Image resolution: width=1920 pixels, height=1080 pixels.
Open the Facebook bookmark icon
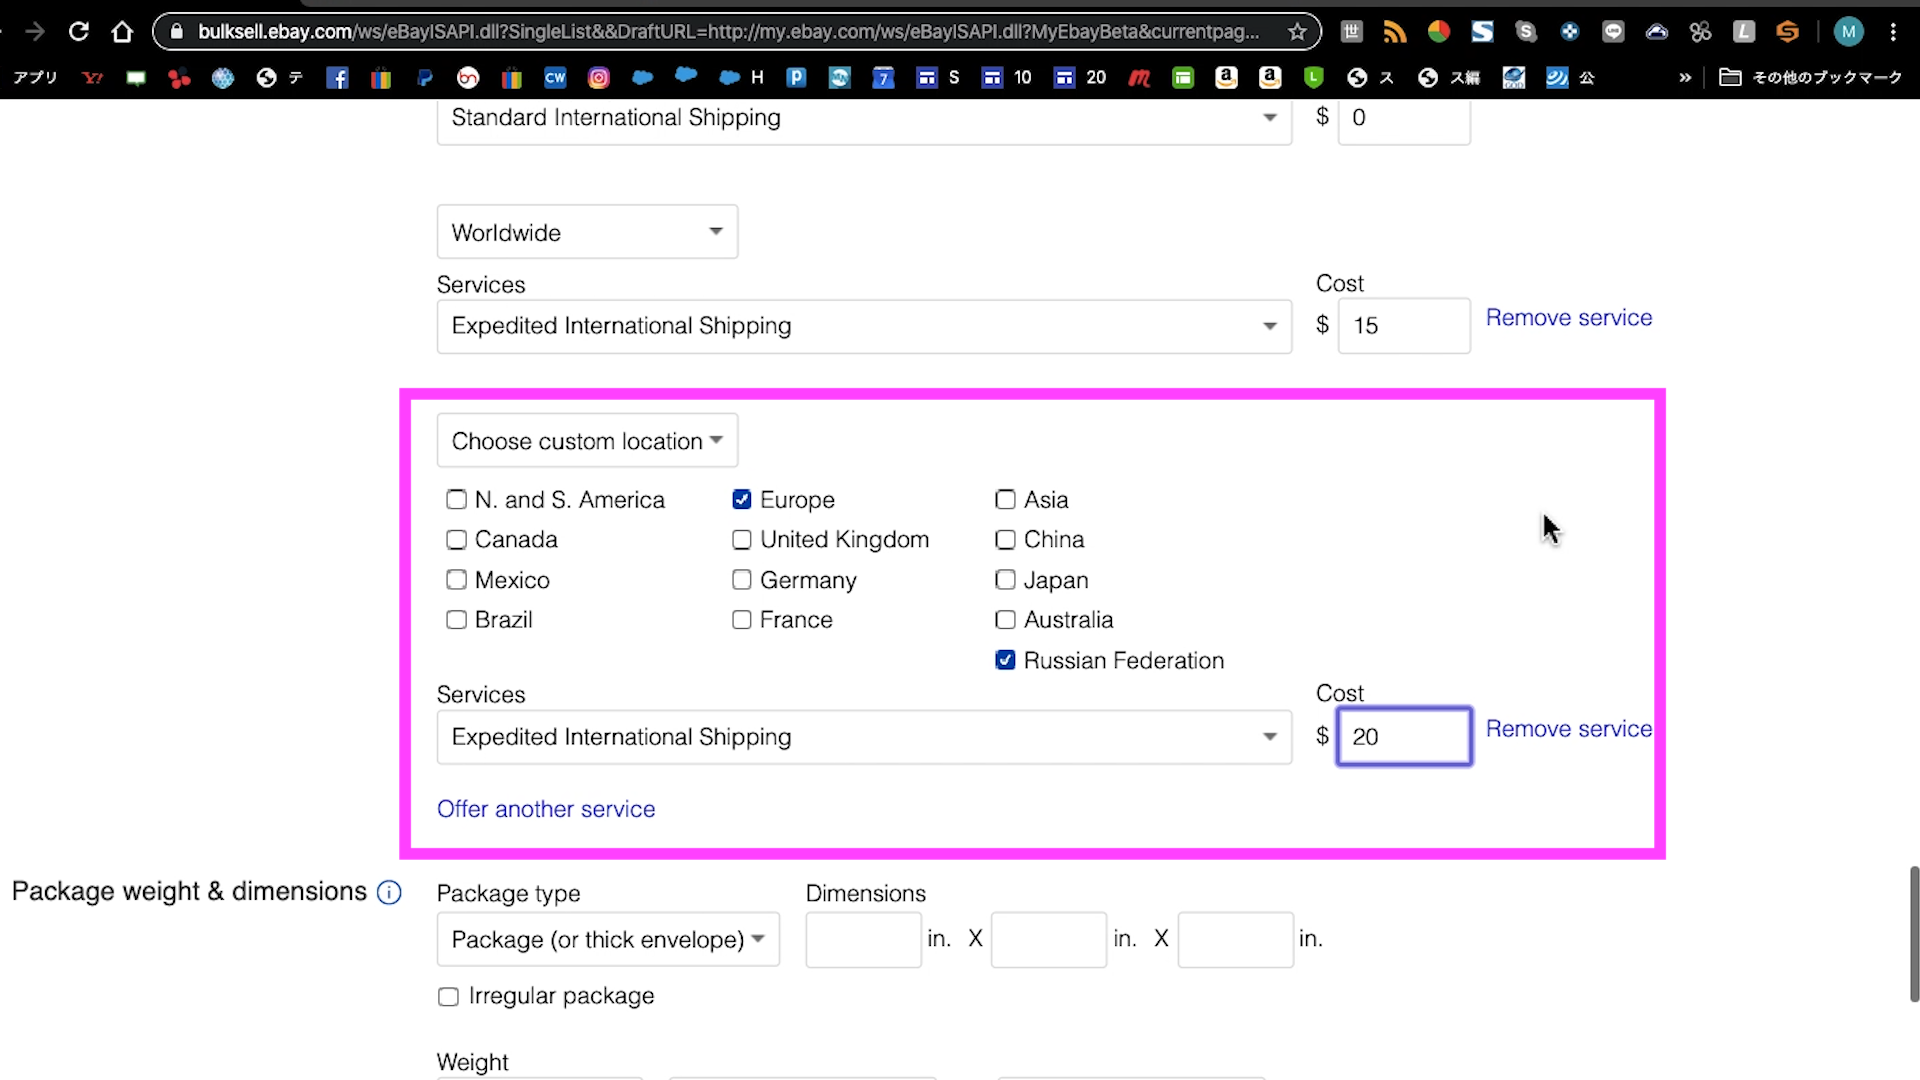(x=337, y=78)
